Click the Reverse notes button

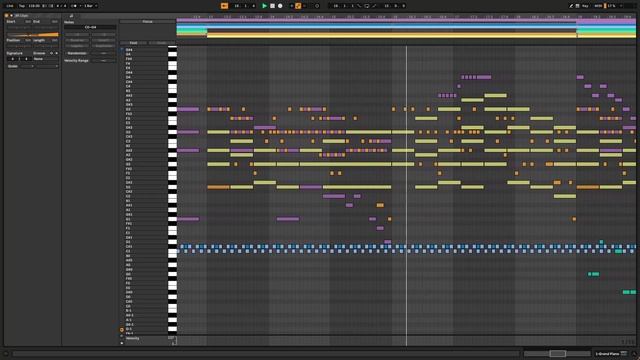[x=77, y=40]
